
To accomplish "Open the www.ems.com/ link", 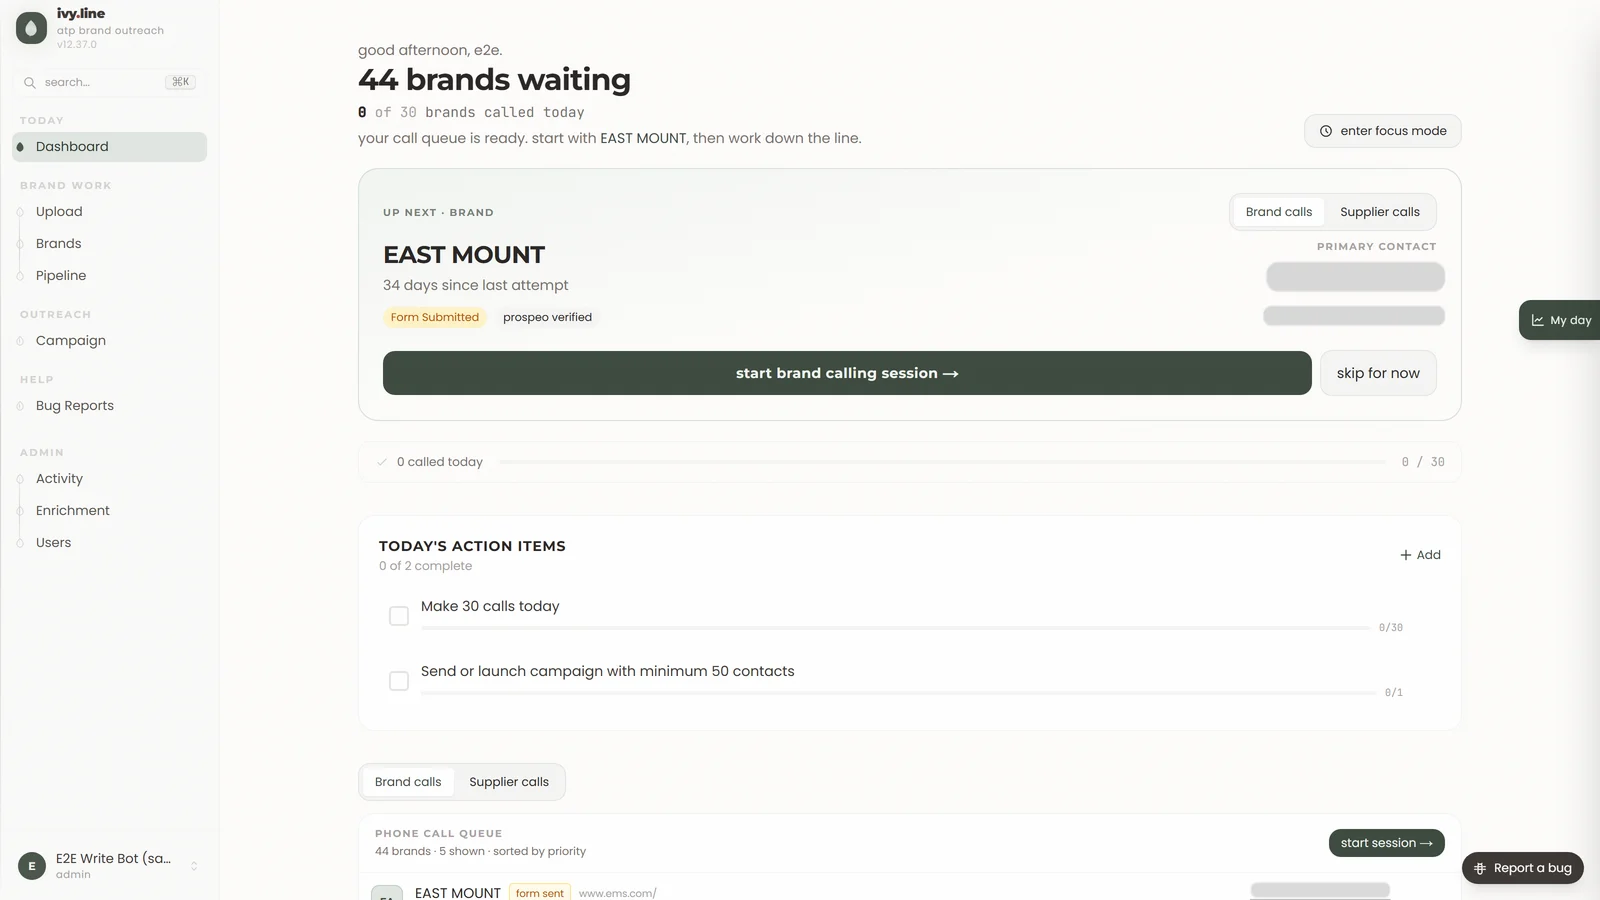I will [617, 893].
